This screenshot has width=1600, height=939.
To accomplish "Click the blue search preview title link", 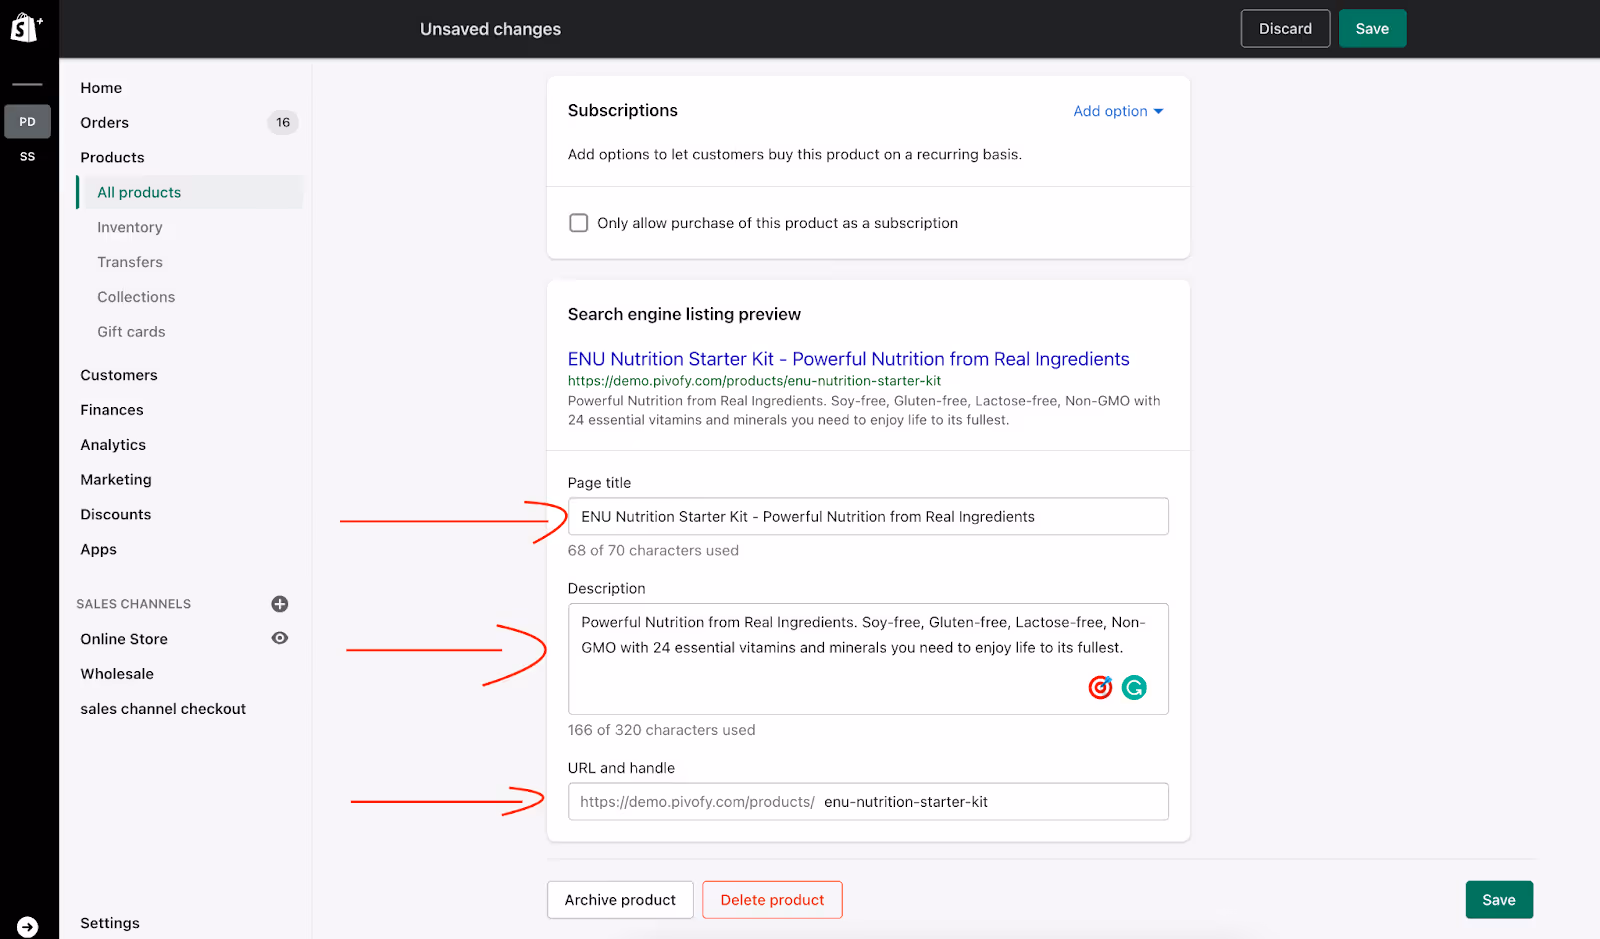I will [x=848, y=359].
